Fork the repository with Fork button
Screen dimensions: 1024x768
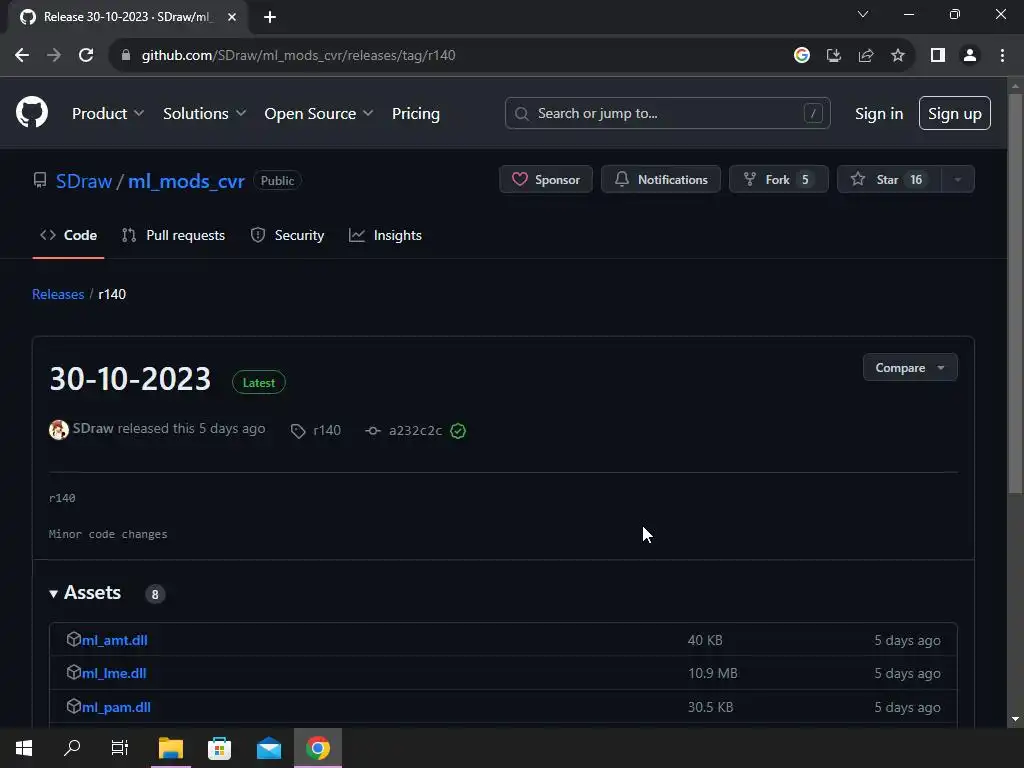point(779,180)
